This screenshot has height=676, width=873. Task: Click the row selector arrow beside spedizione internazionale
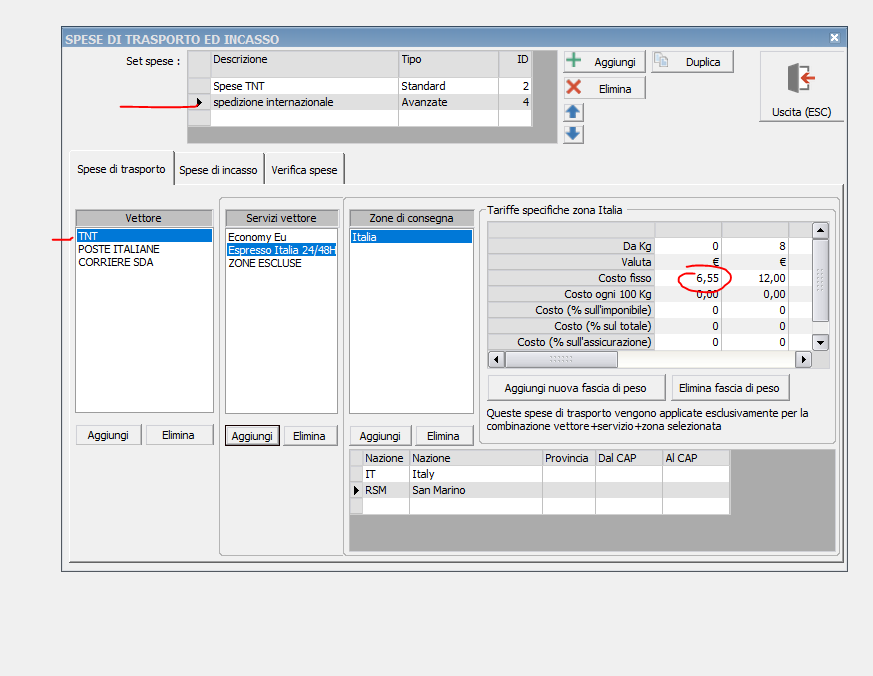pyautogui.click(x=199, y=102)
